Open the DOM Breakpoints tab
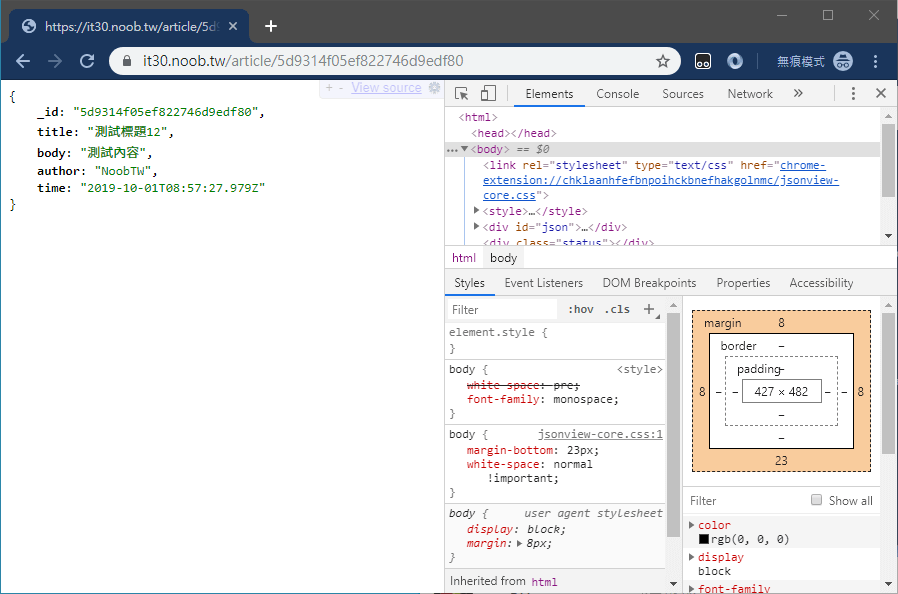 point(649,283)
